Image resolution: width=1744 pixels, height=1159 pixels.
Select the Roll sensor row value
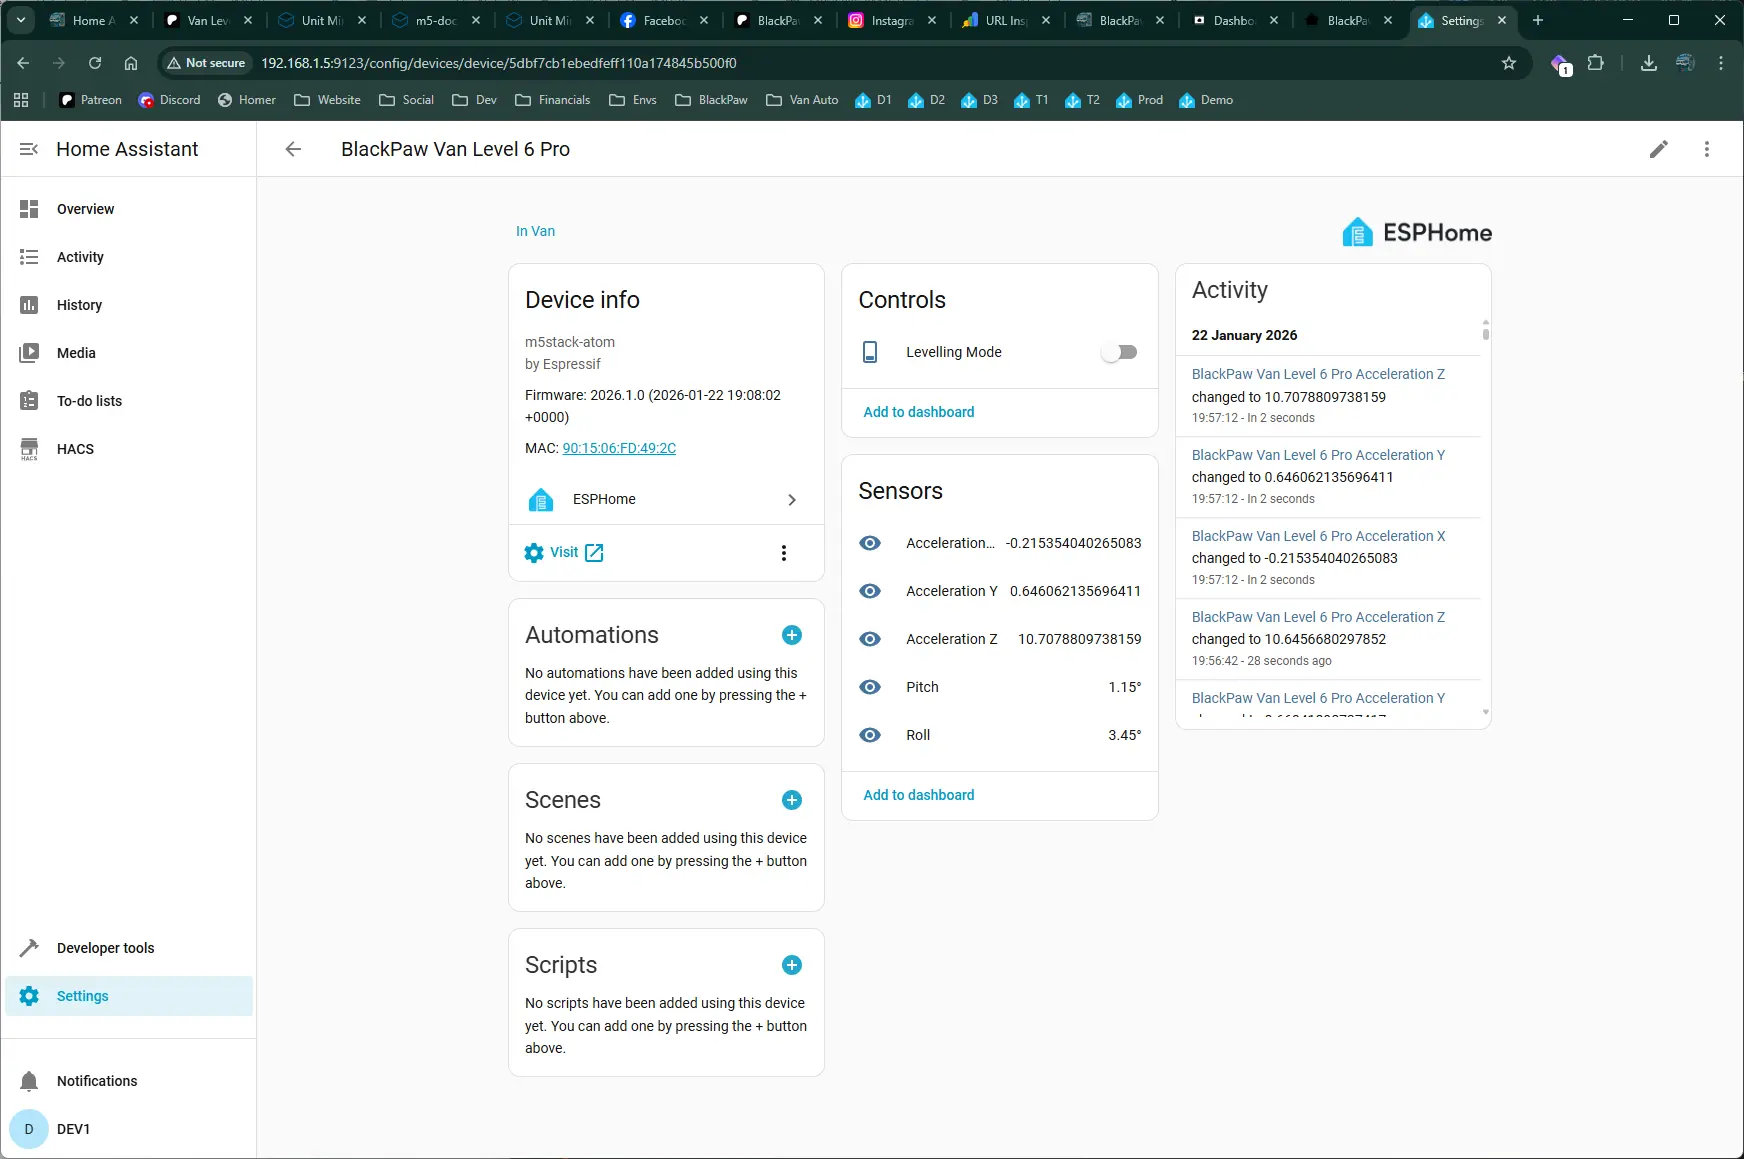1124,735
